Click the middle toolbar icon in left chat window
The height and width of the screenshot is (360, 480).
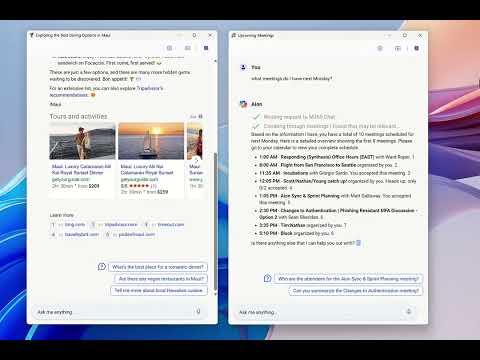tap(188, 48)
